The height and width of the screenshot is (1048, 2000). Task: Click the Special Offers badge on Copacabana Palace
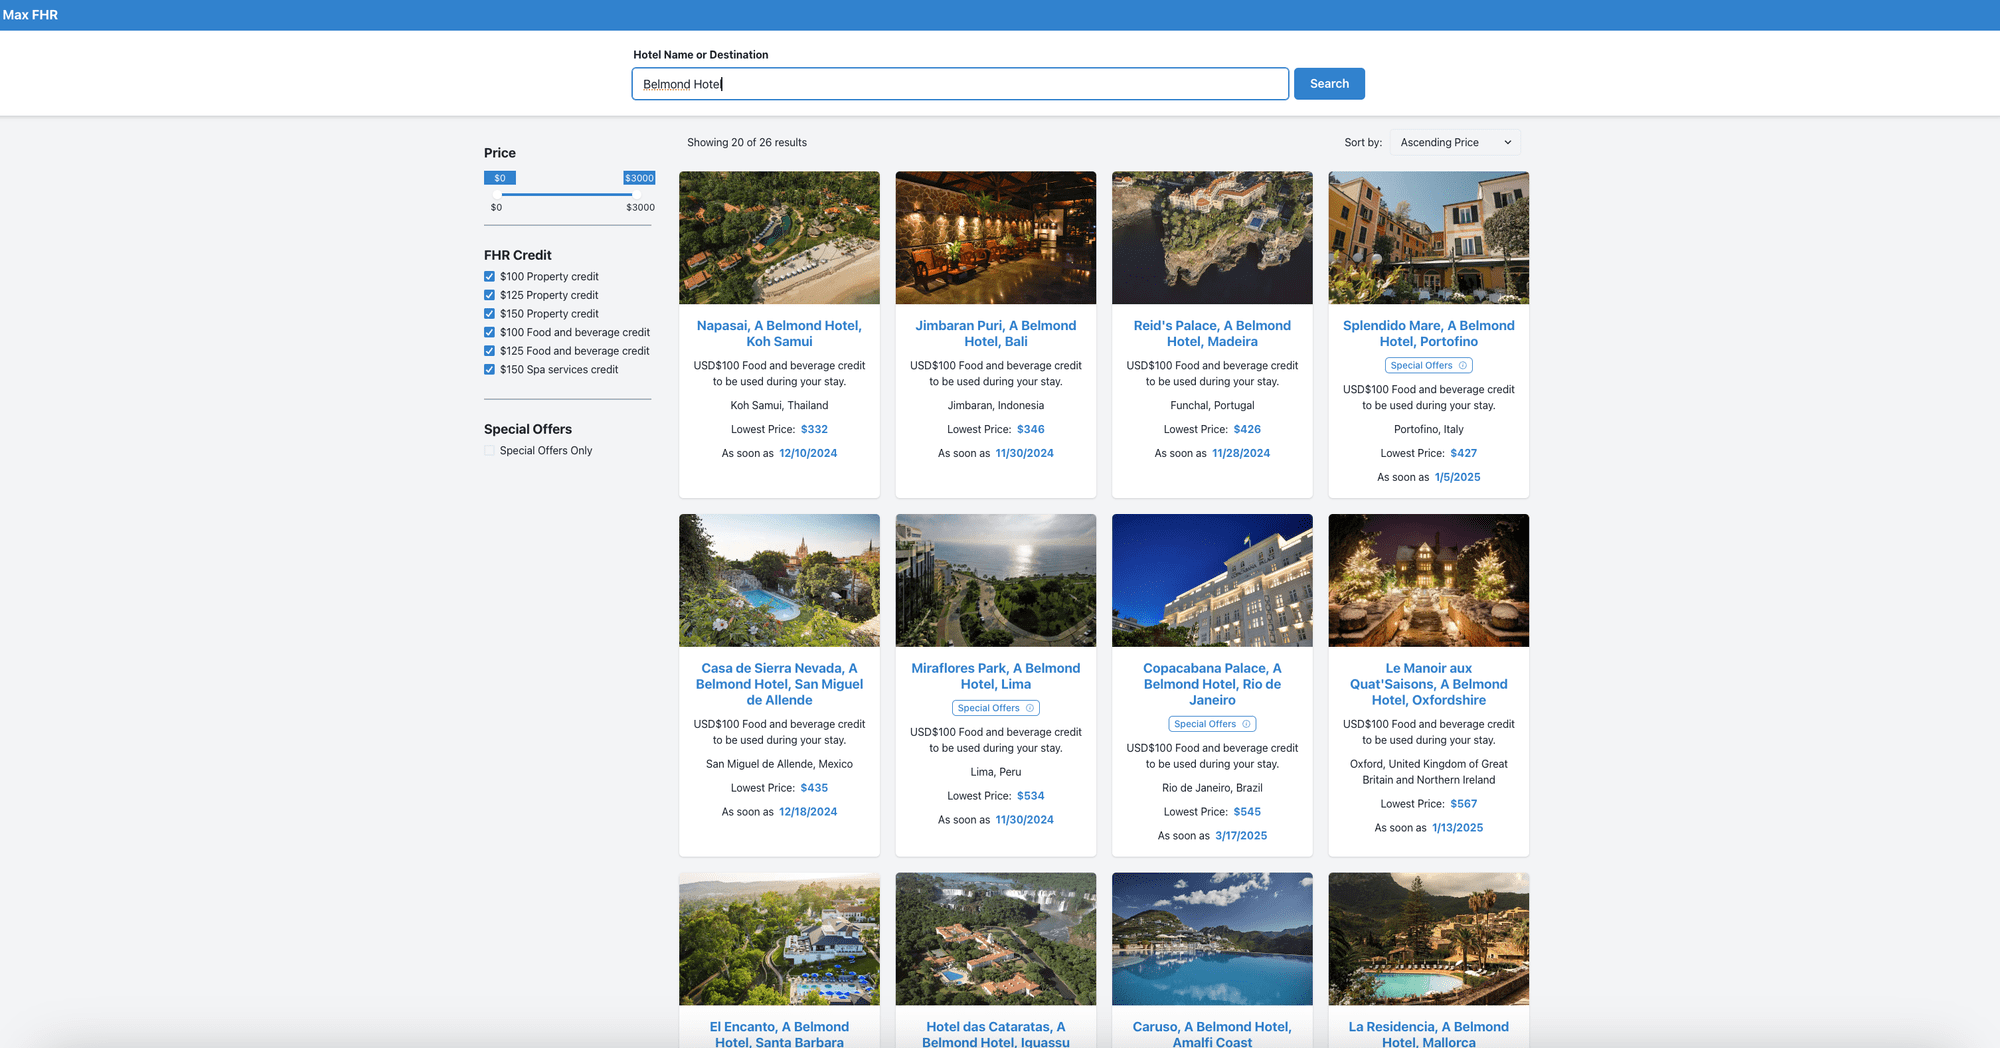(1212, 725)
